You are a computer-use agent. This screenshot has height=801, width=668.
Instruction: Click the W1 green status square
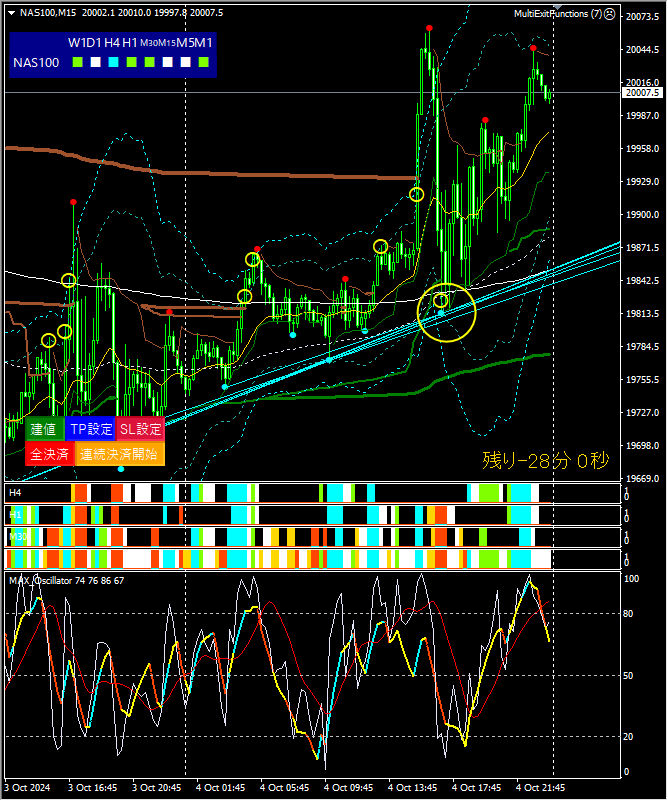pyautogui.click(x=78, y=62)
